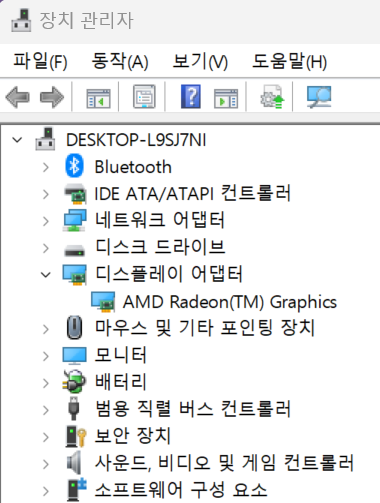Select 소프트웨어 구성 요소 label

[x=181, y=490]
